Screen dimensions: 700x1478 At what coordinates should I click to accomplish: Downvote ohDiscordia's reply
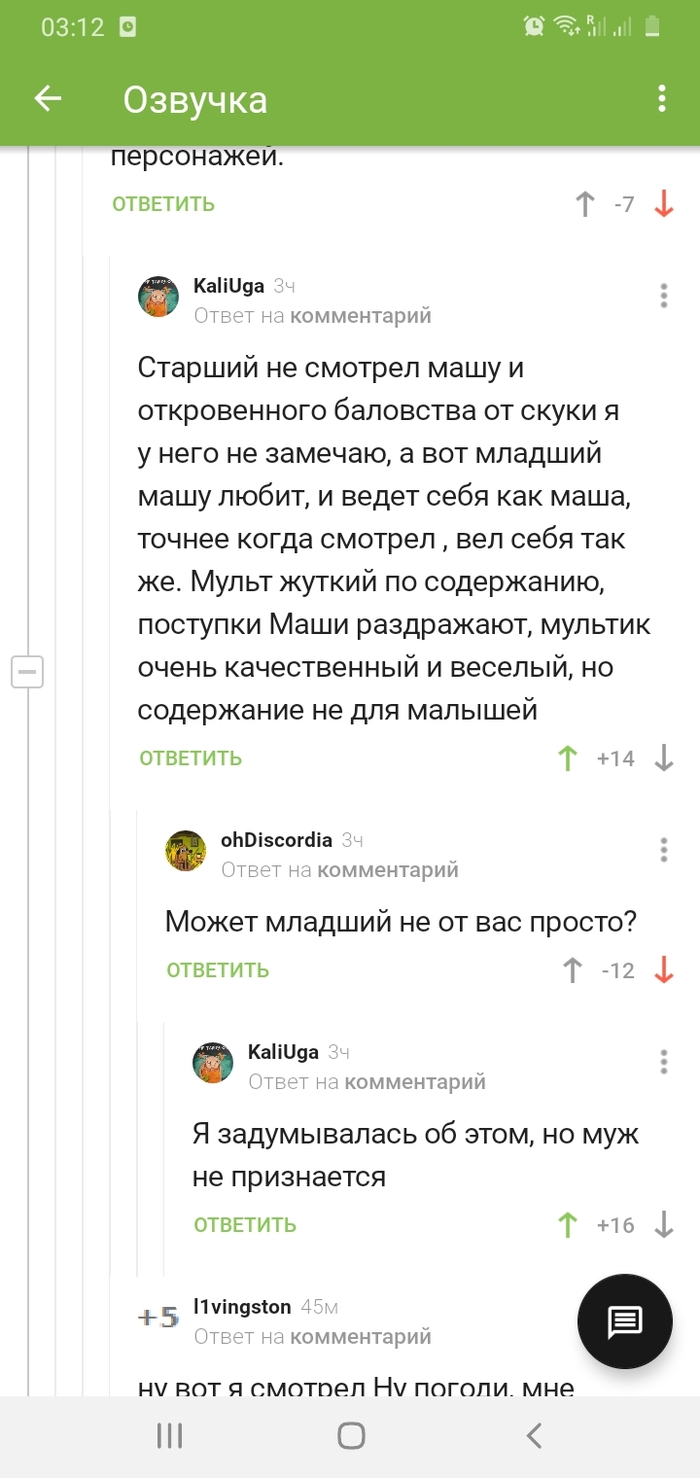664,970
